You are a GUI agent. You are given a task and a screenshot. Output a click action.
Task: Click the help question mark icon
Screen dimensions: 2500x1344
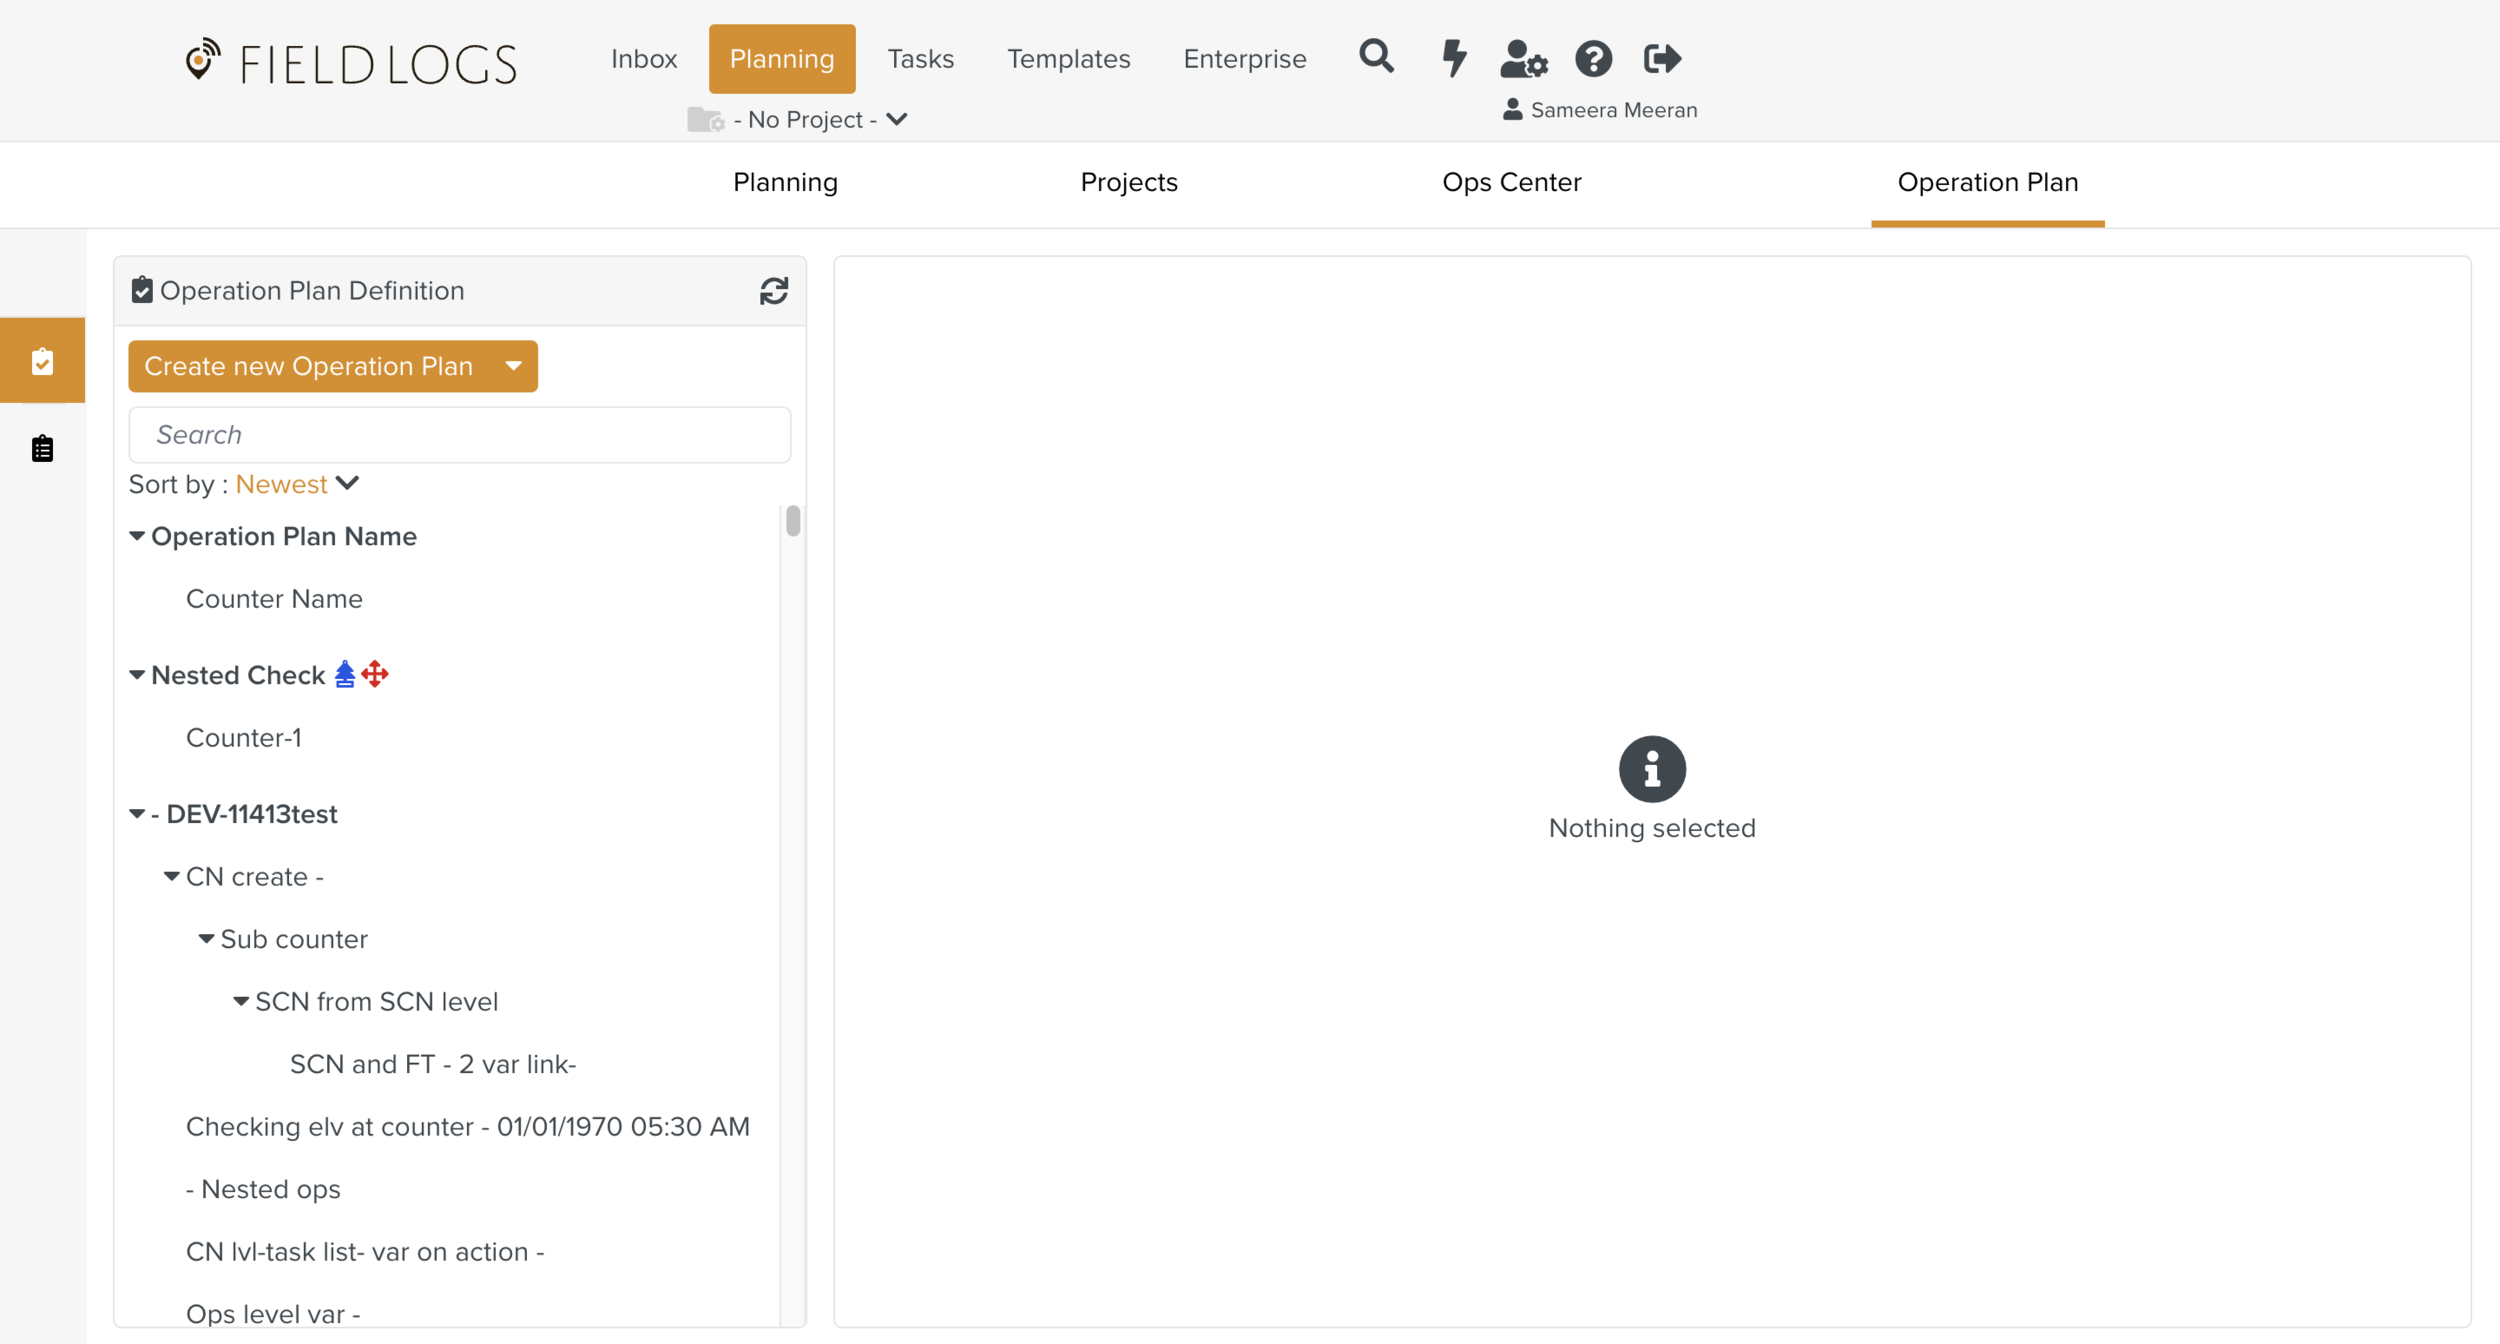[x=1593, y=59]
